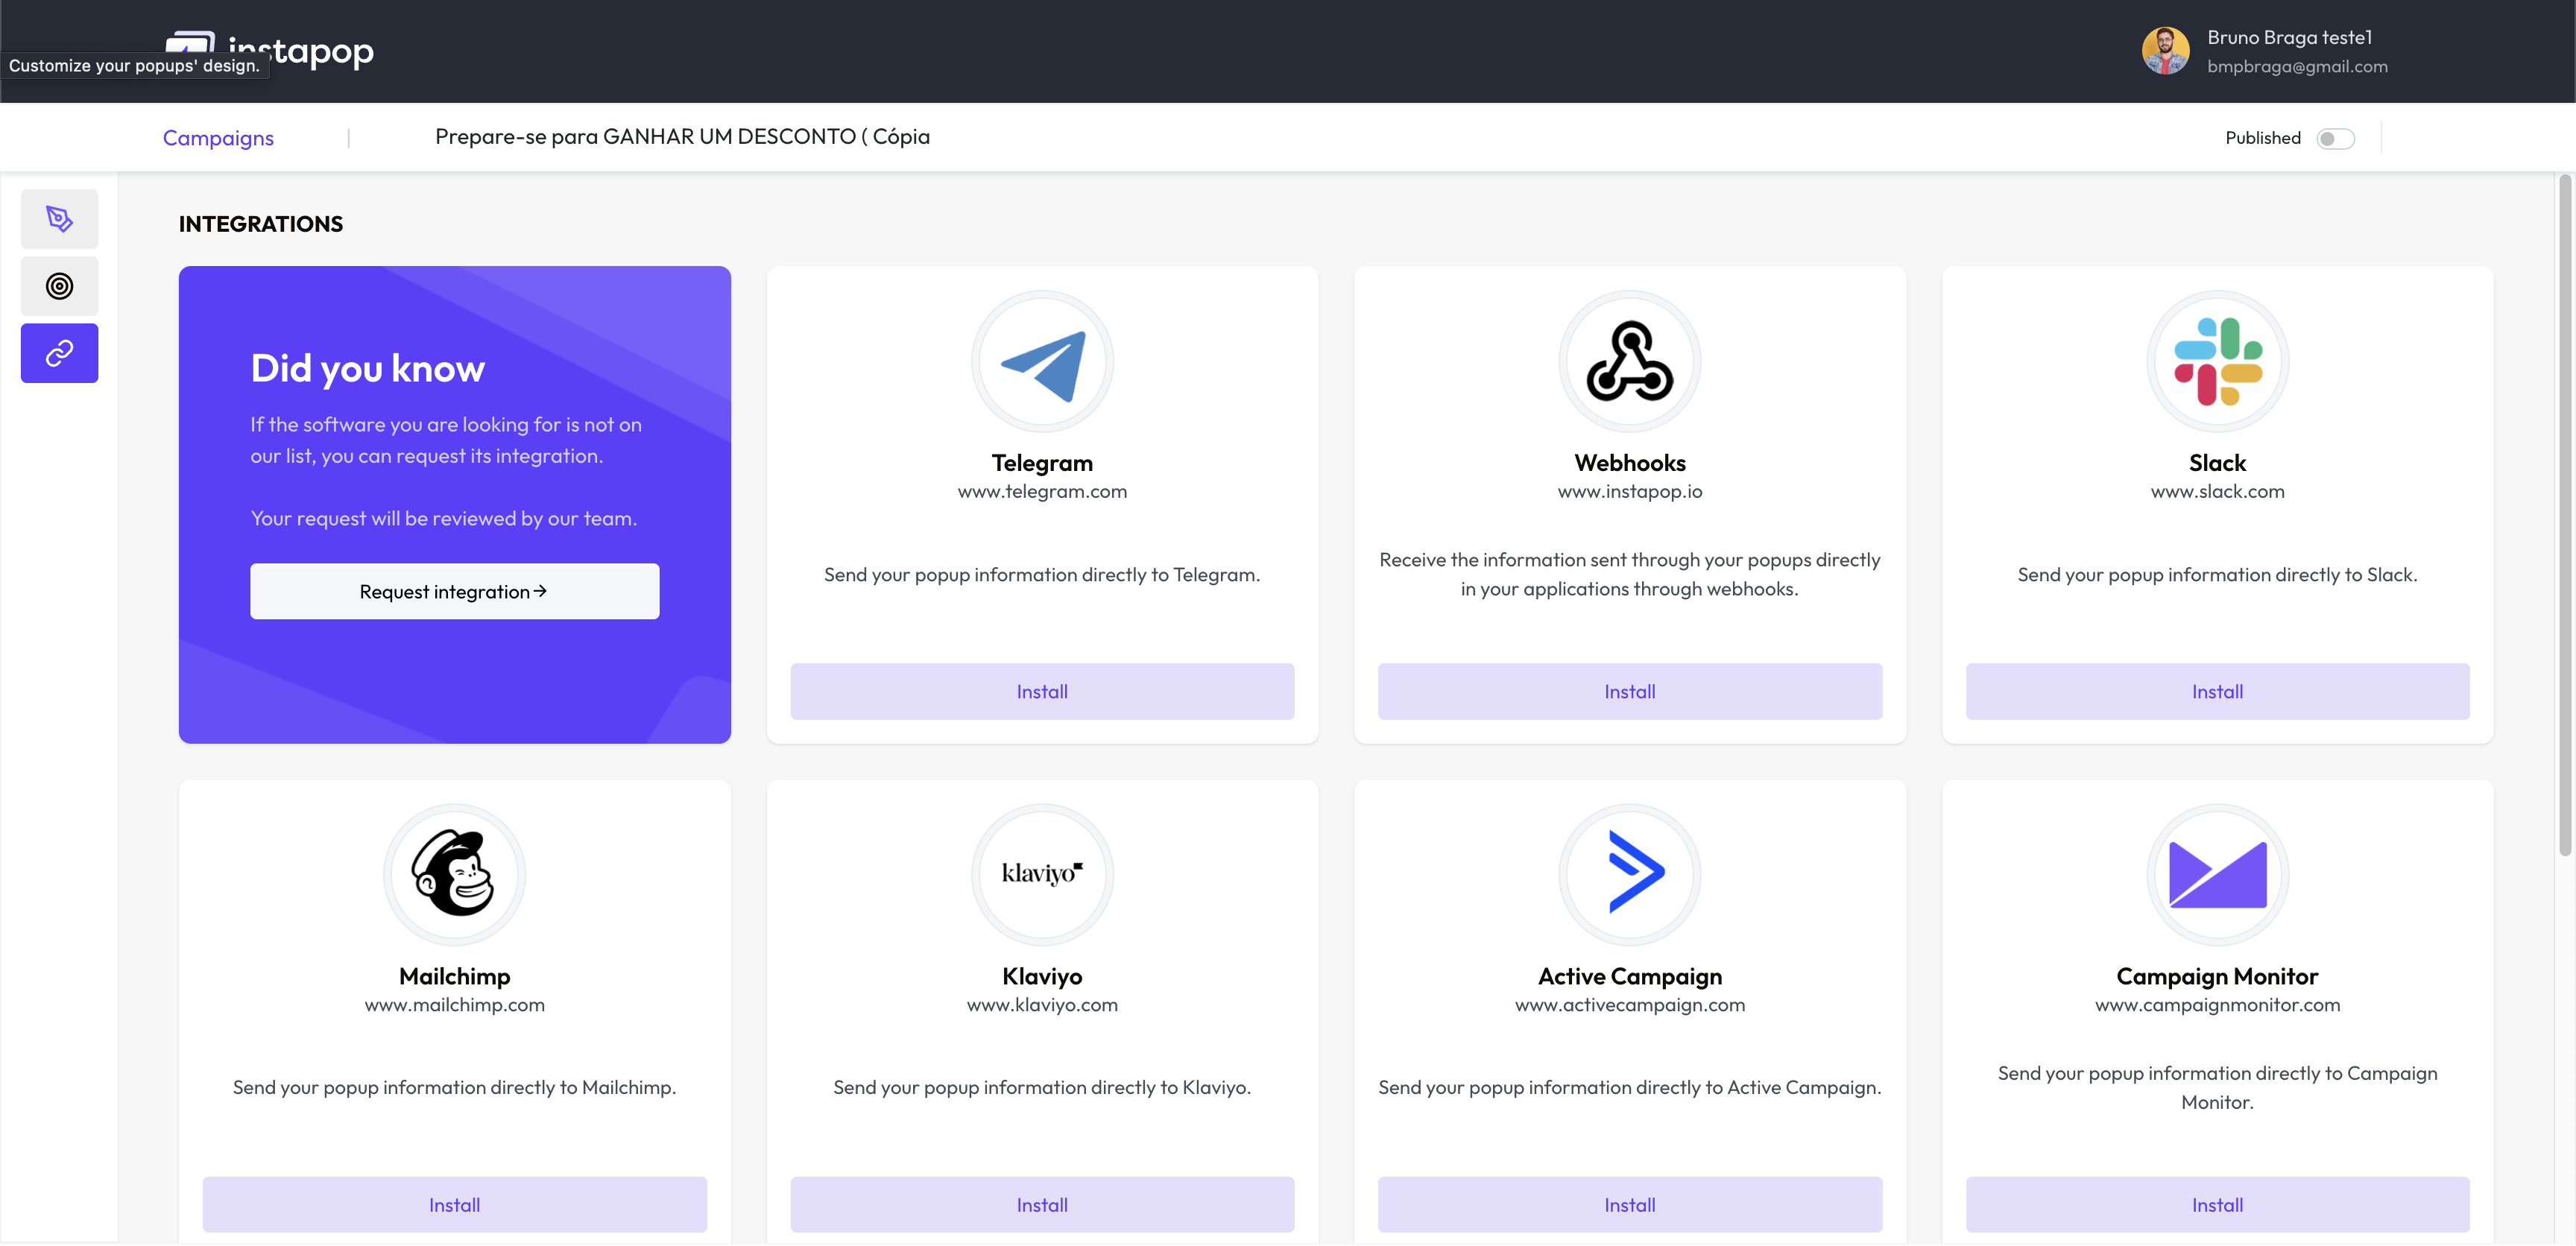Install the Telegram integration
The height and width of the screenshot is (1246, 2576).
(1042, 691)
